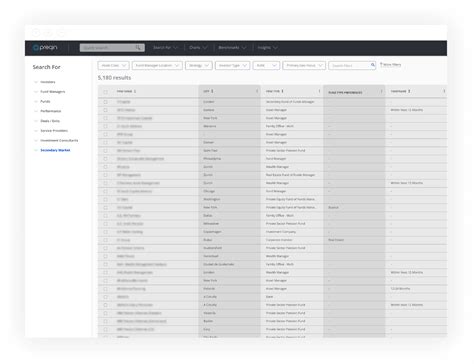Select Secondary Market in the sidebar

coord(55,150)
